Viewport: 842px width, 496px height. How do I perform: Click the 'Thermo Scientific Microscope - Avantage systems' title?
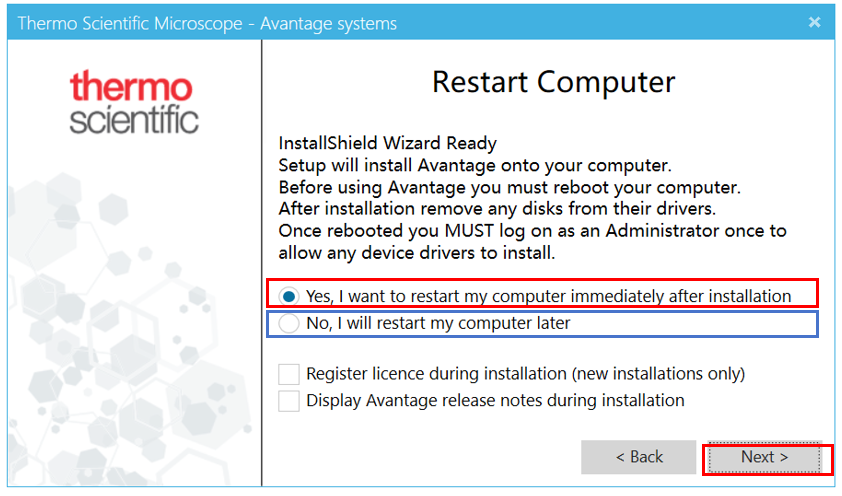point(207,24)
